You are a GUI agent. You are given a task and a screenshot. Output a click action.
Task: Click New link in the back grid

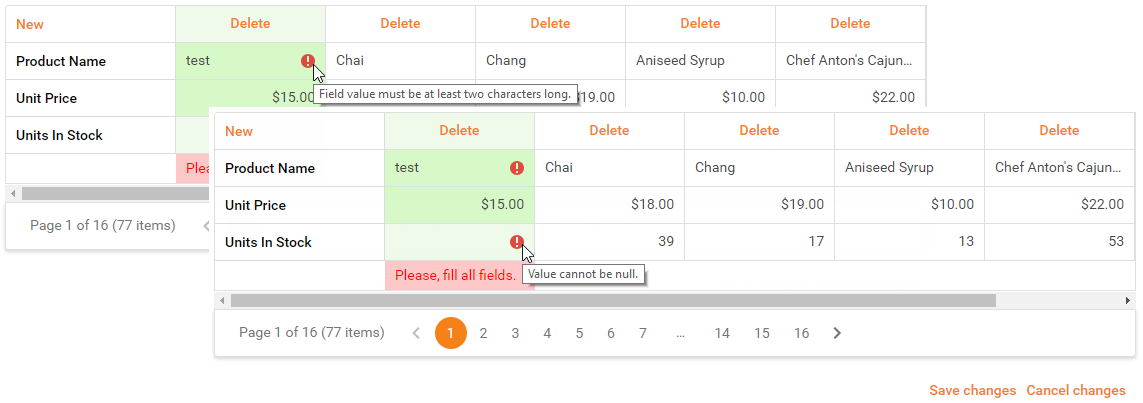point(30,24)
